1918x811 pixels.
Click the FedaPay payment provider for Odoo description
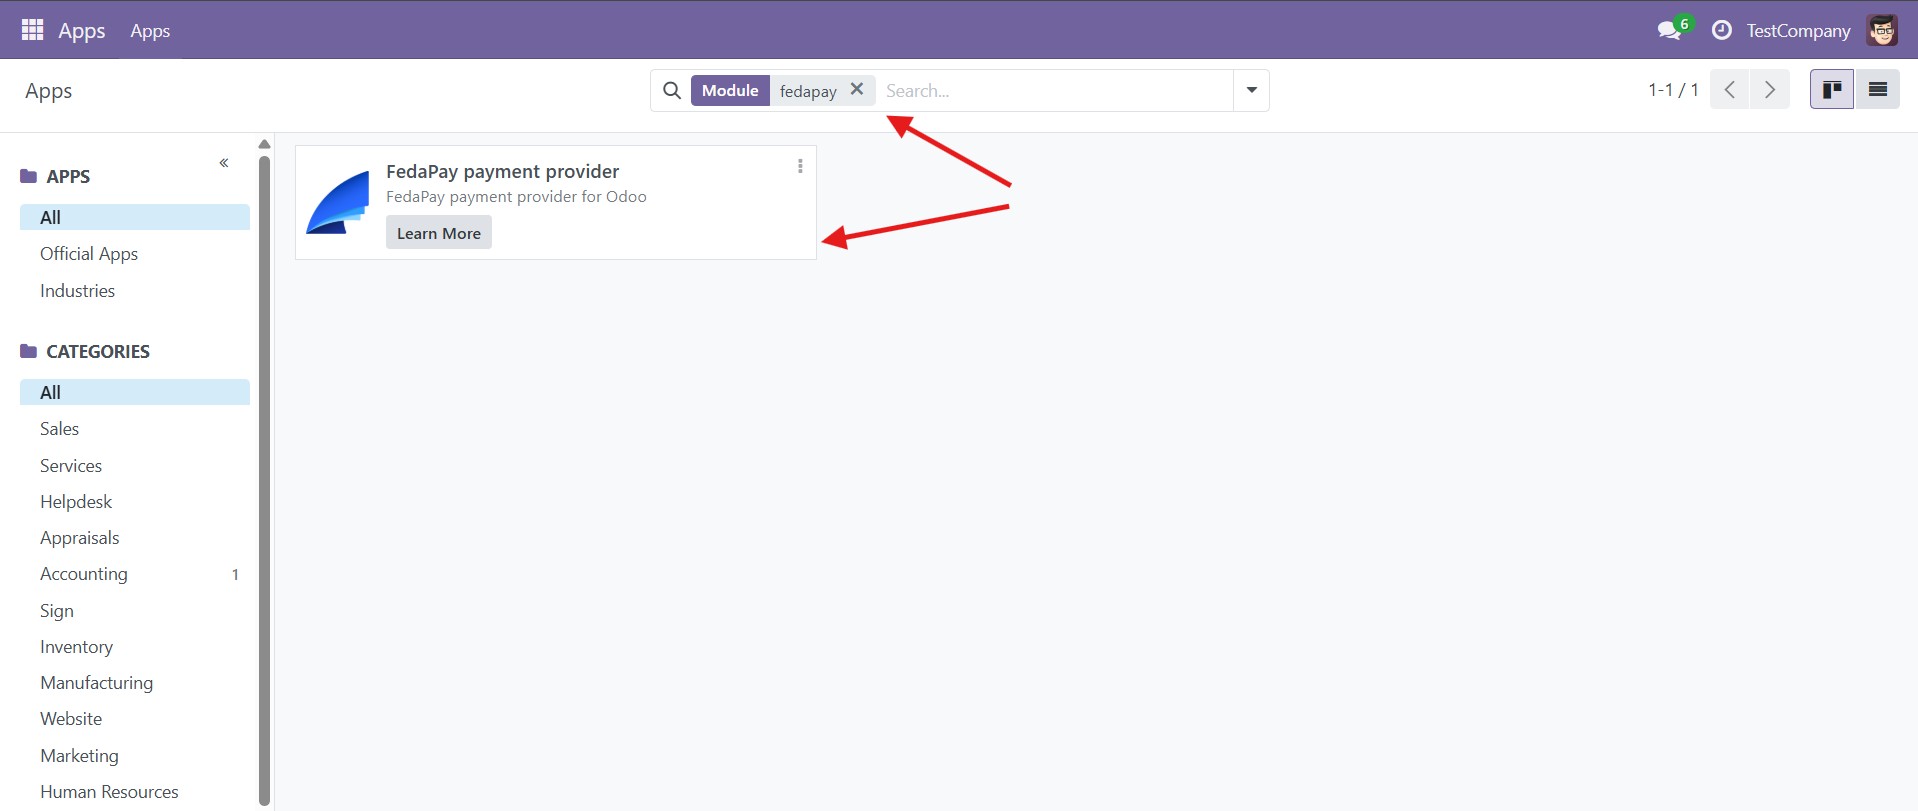point(516,197)
